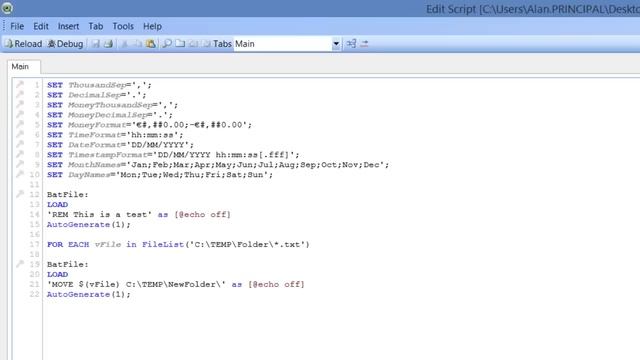This screenshot has height=360, width=640.
Task: Click the wrench marker beside line 5
Action: (x=20, y=124)
